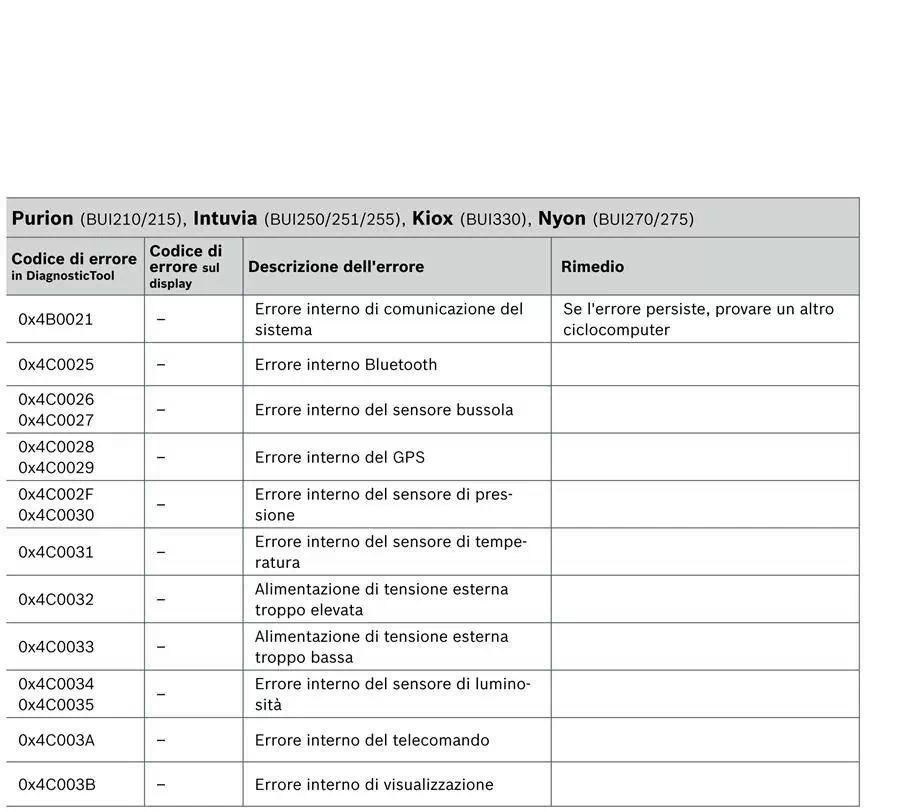Select the table title starting with Purion
Viewport: 900px width, 812px height.
pyautogui.click(x=352, y=219)
